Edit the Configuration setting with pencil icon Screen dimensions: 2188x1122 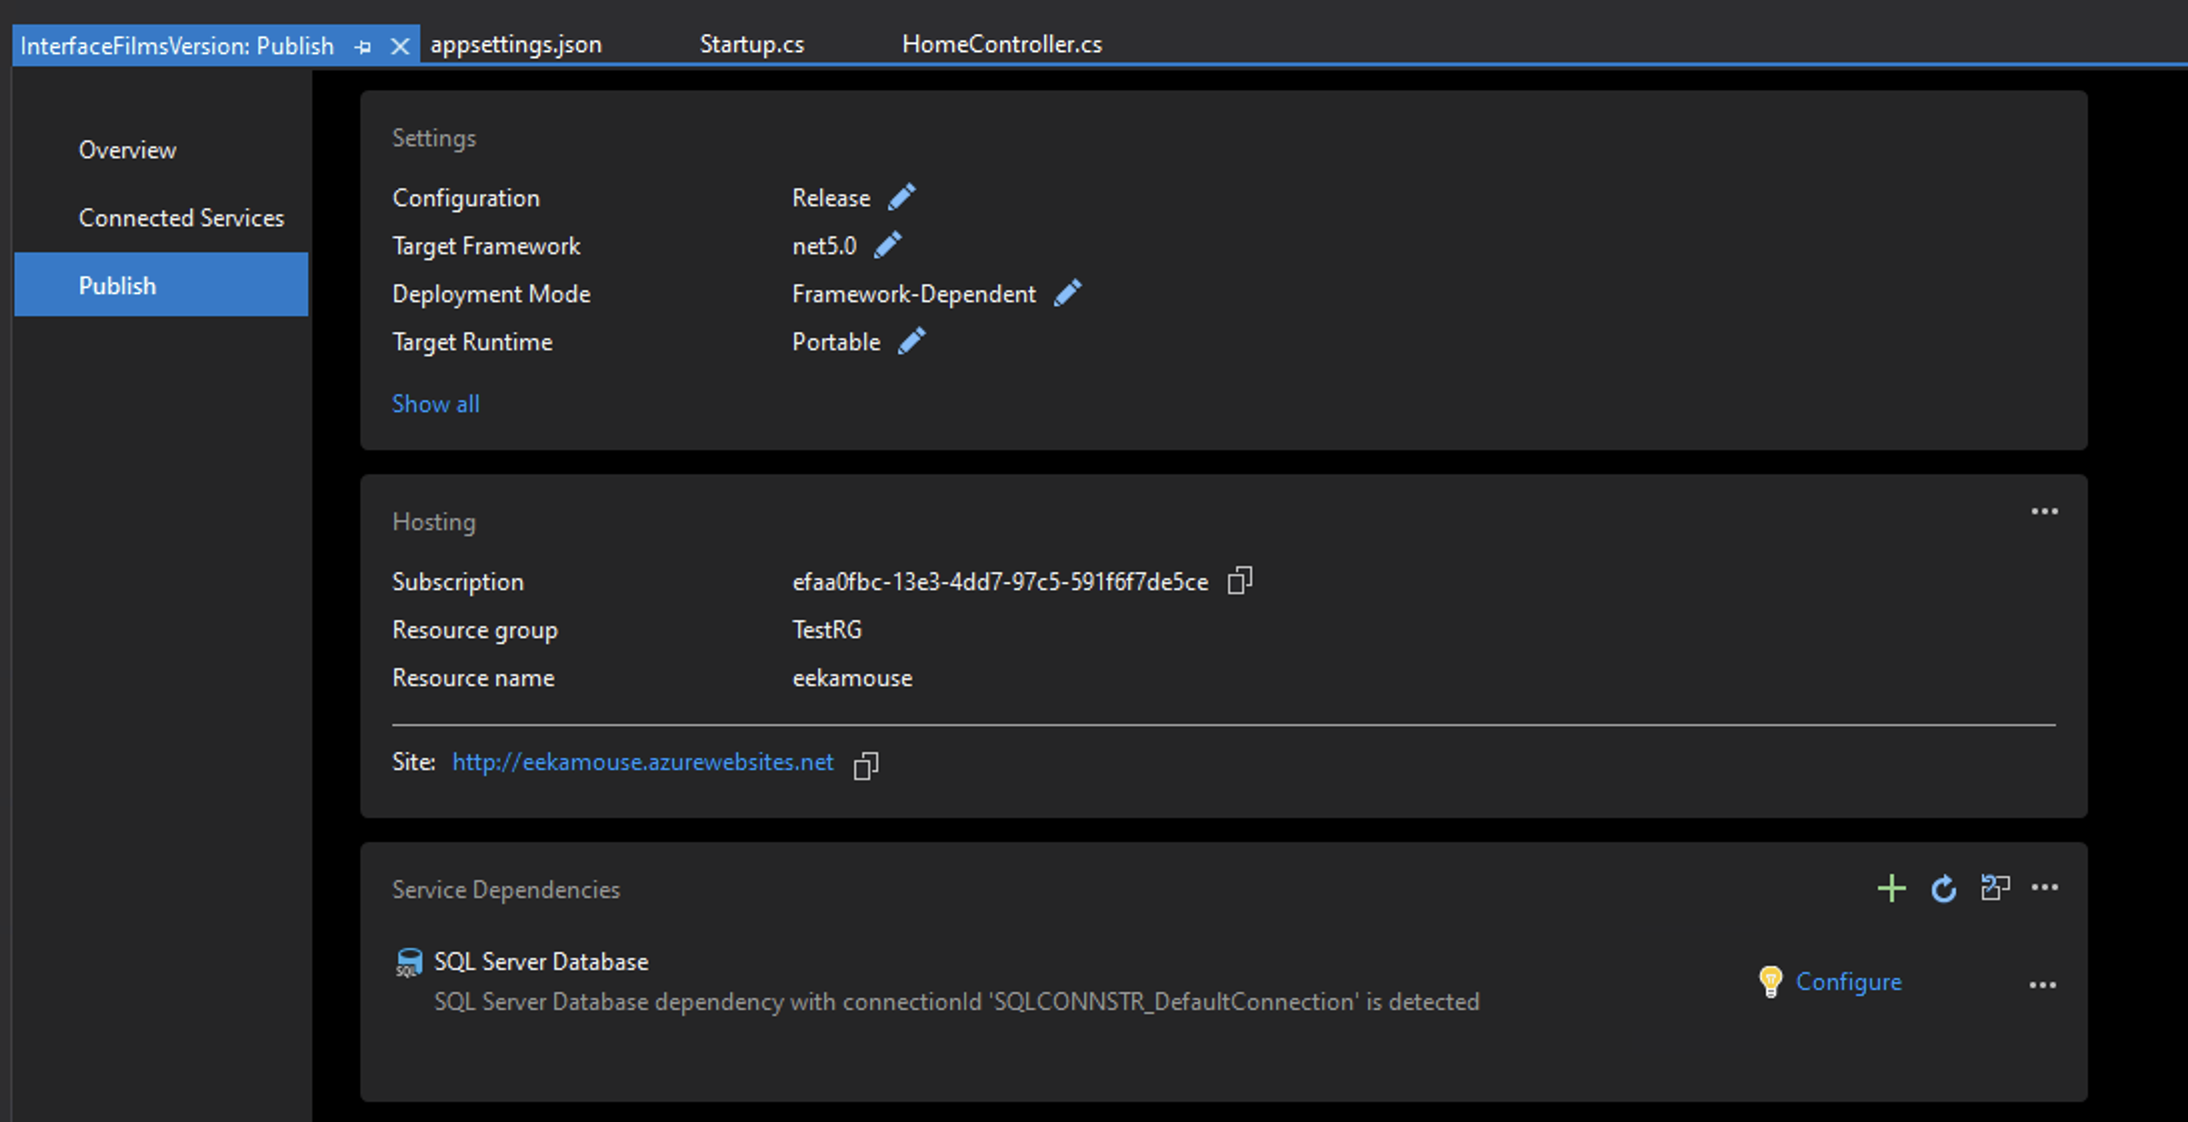[x=901, y=196]
